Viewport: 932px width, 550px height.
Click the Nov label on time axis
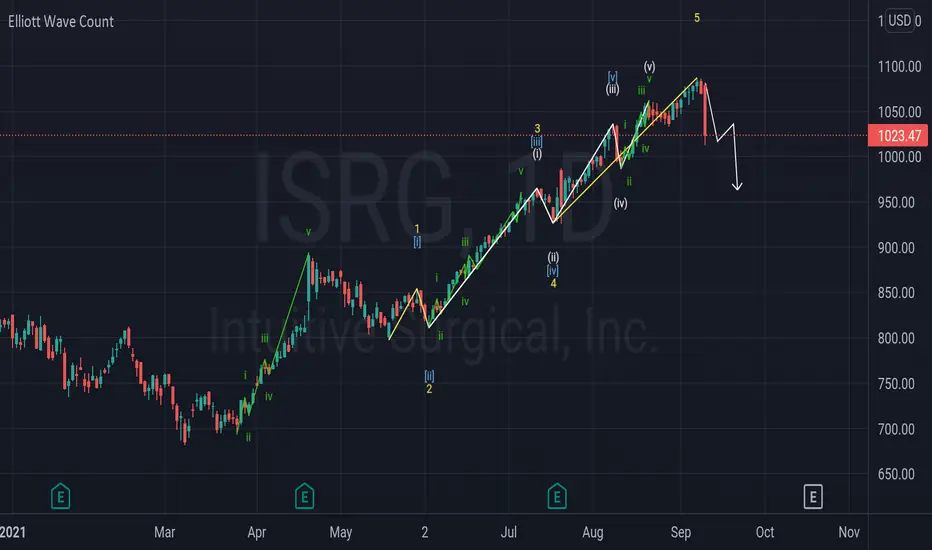849,532
